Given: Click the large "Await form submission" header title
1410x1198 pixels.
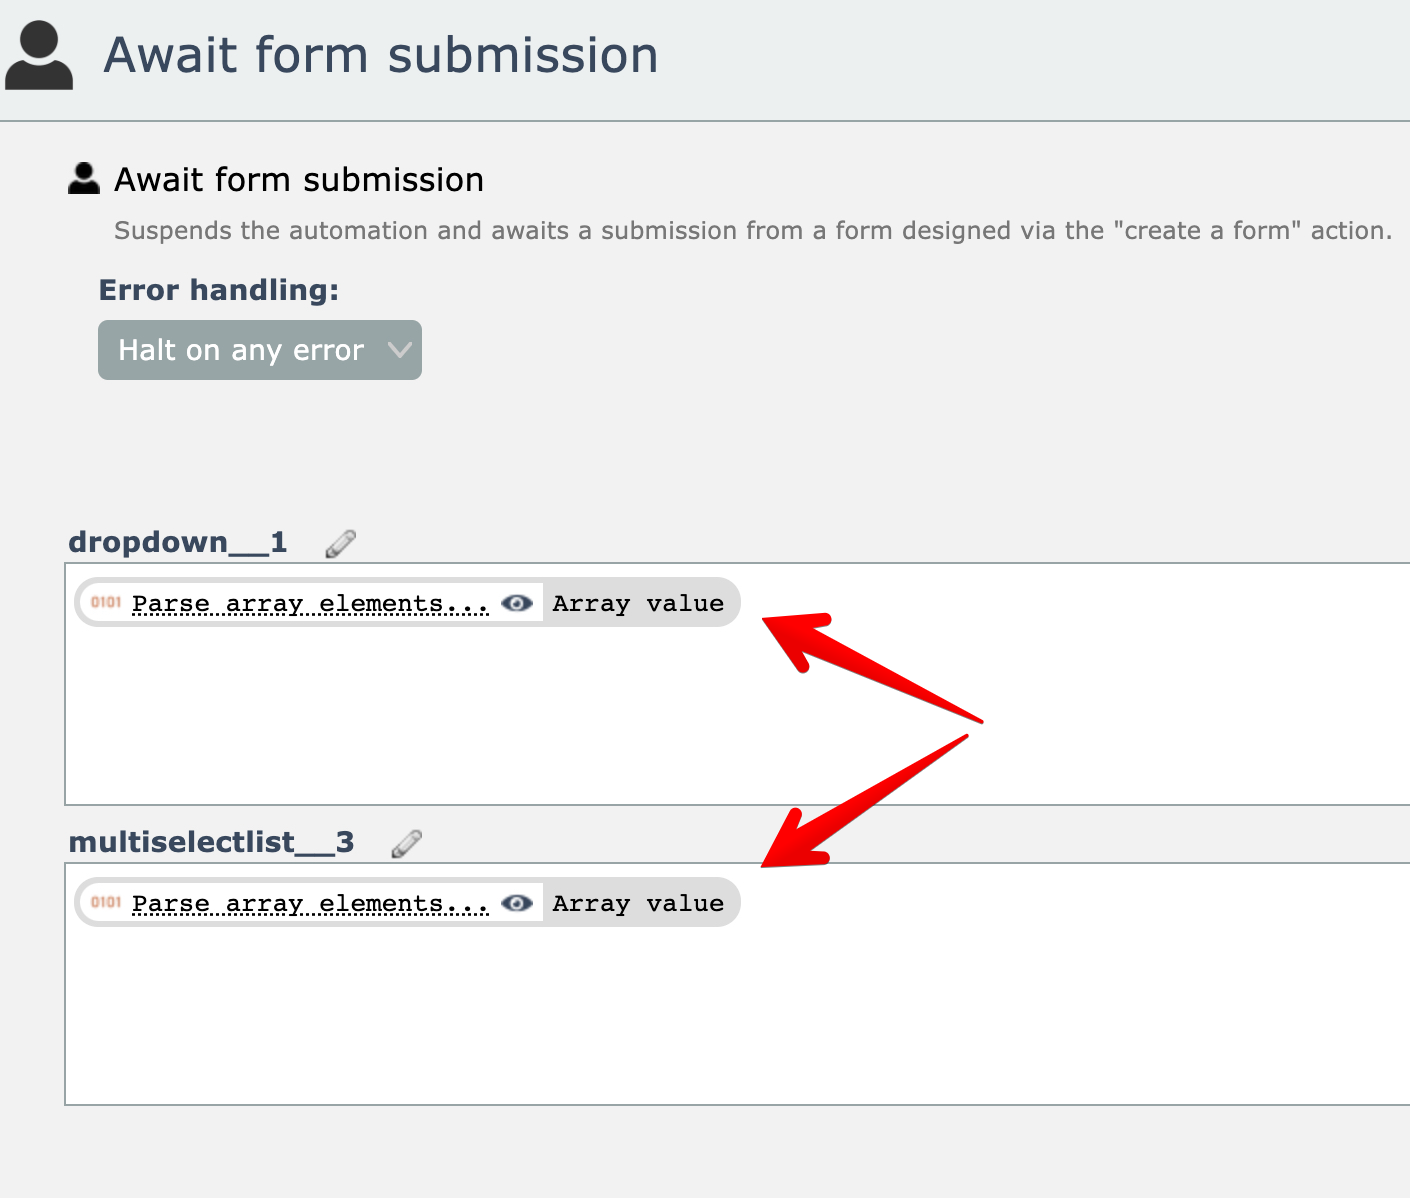Looking at the screenshot, I should 381,55.
